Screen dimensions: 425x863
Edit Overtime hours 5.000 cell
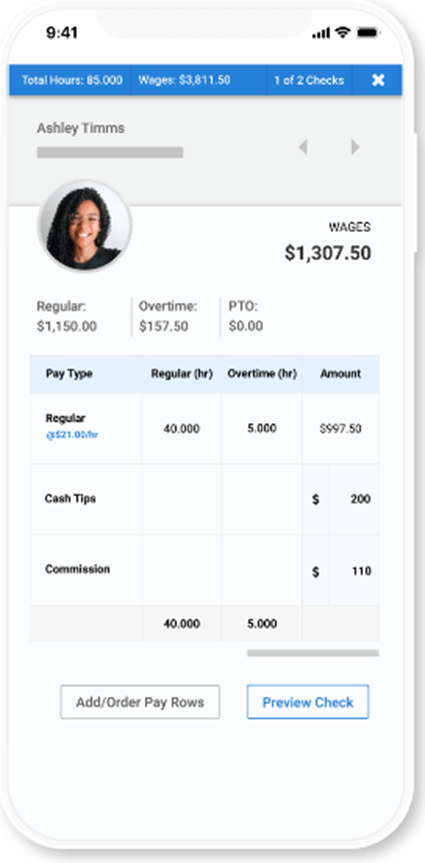[x=261, y=429]
